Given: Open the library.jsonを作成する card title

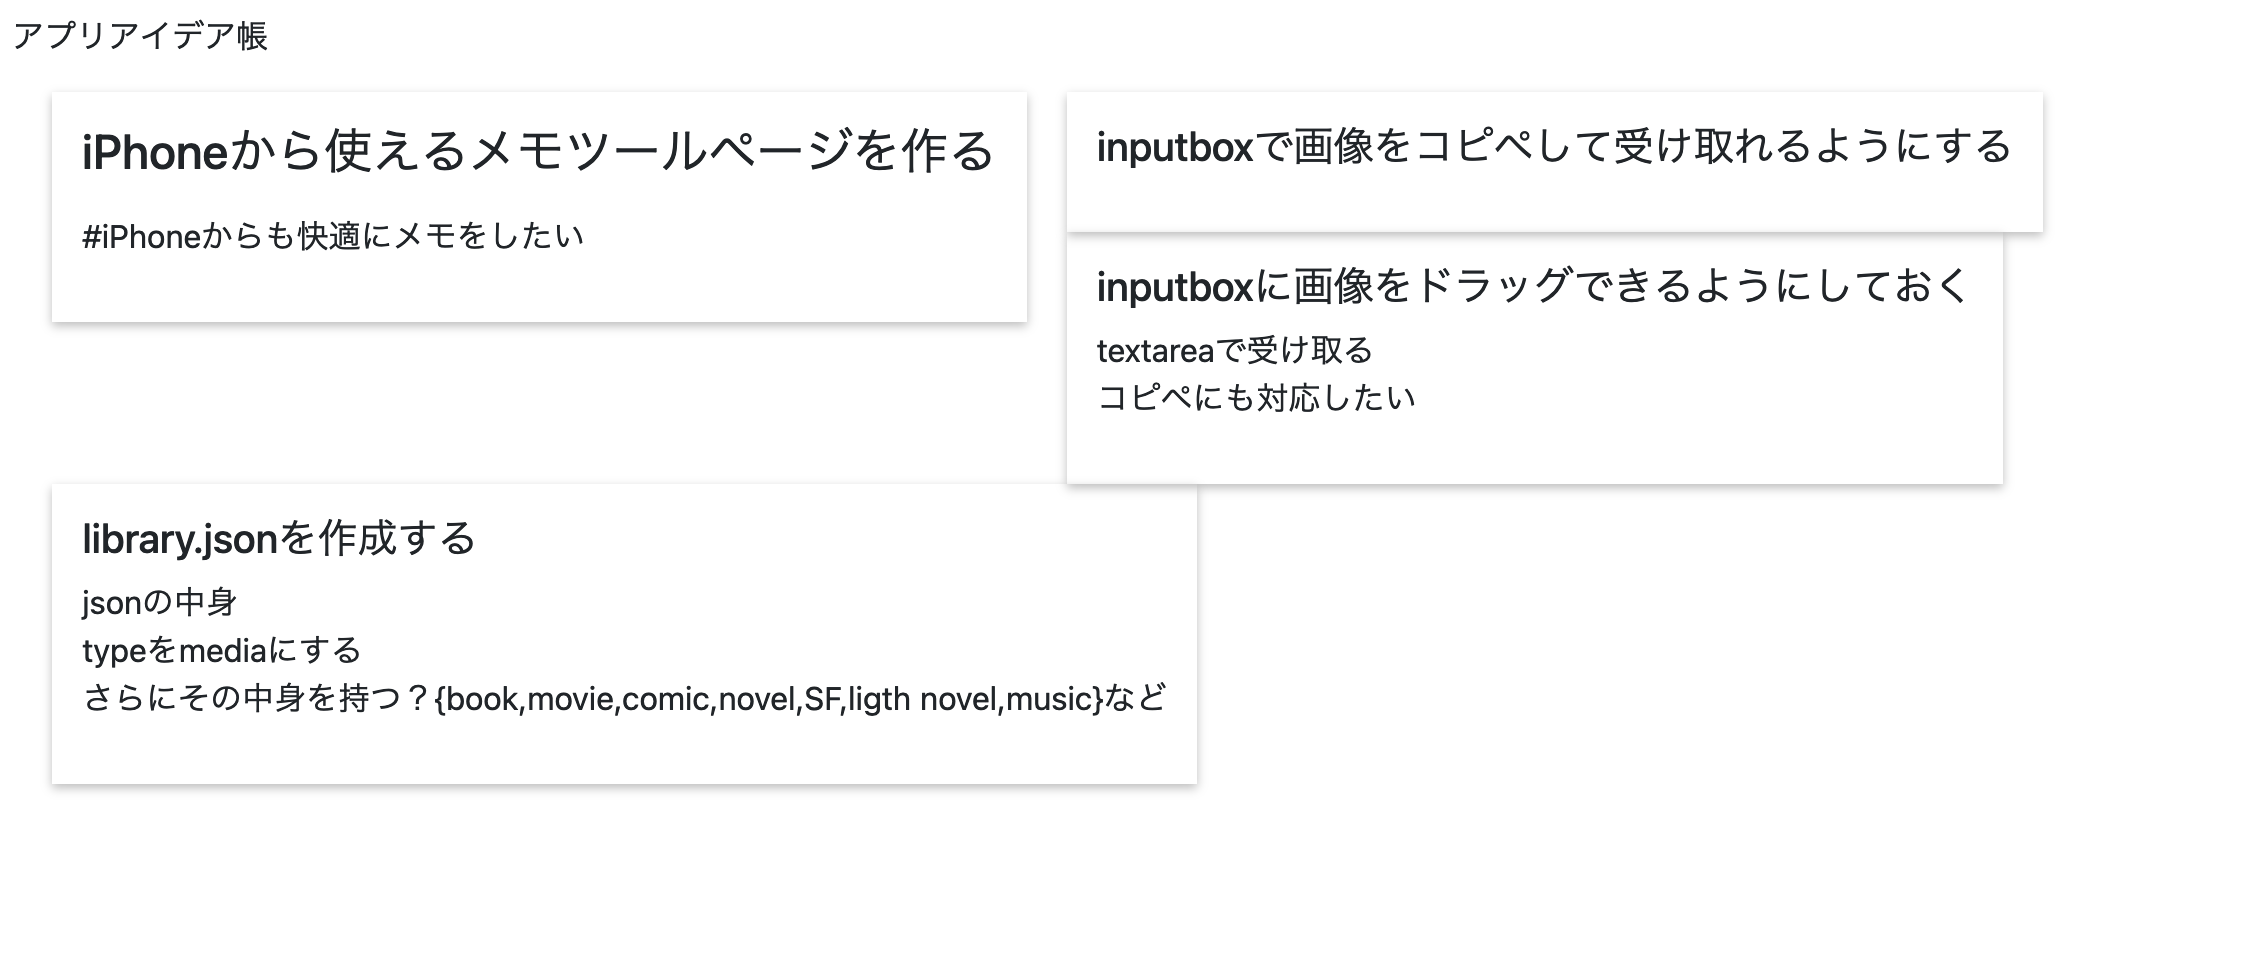Looking at the screenshot, I should click(278, 540).
